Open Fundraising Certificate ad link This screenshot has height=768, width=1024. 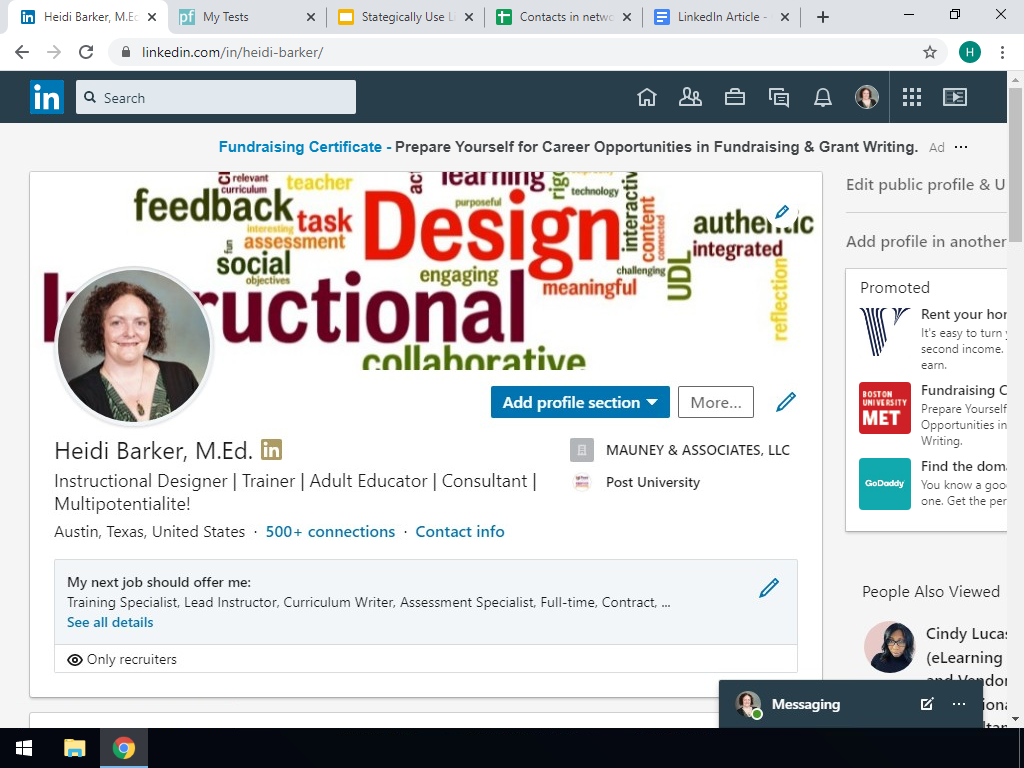[300, 147]
